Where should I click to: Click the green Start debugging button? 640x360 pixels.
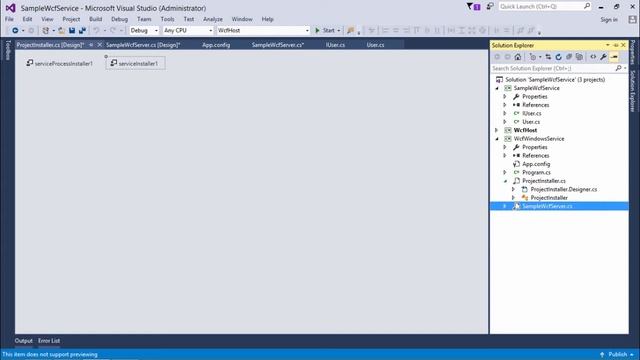(325, 31)
